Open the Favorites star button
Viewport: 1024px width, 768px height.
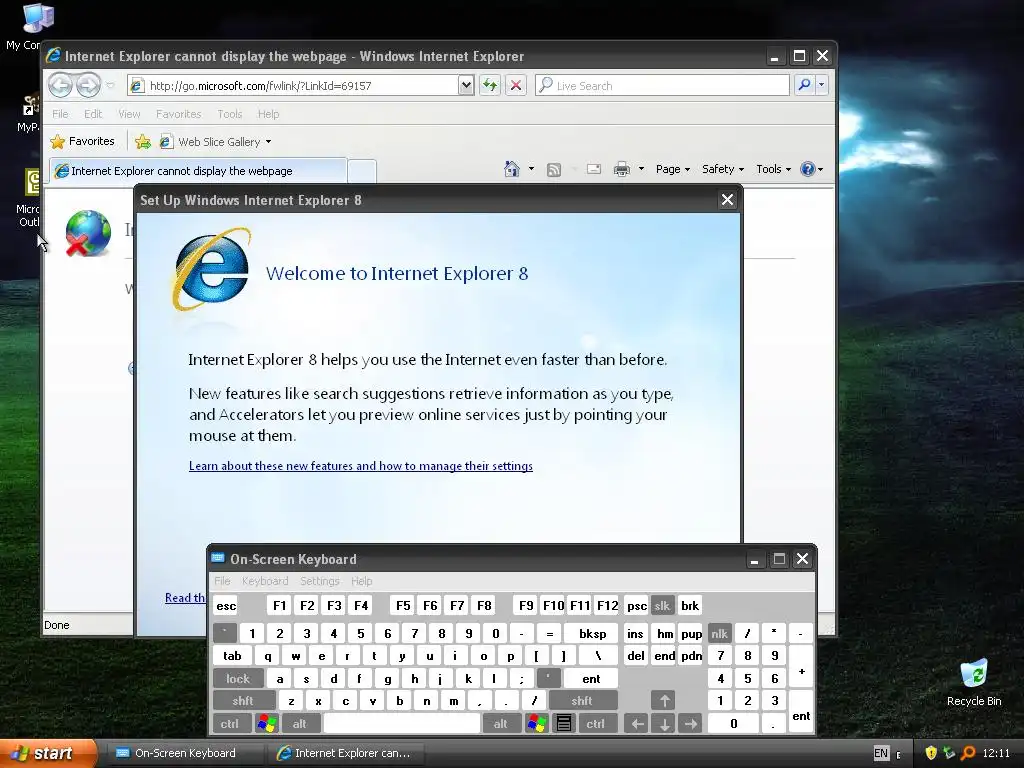[x=83, y=141]
